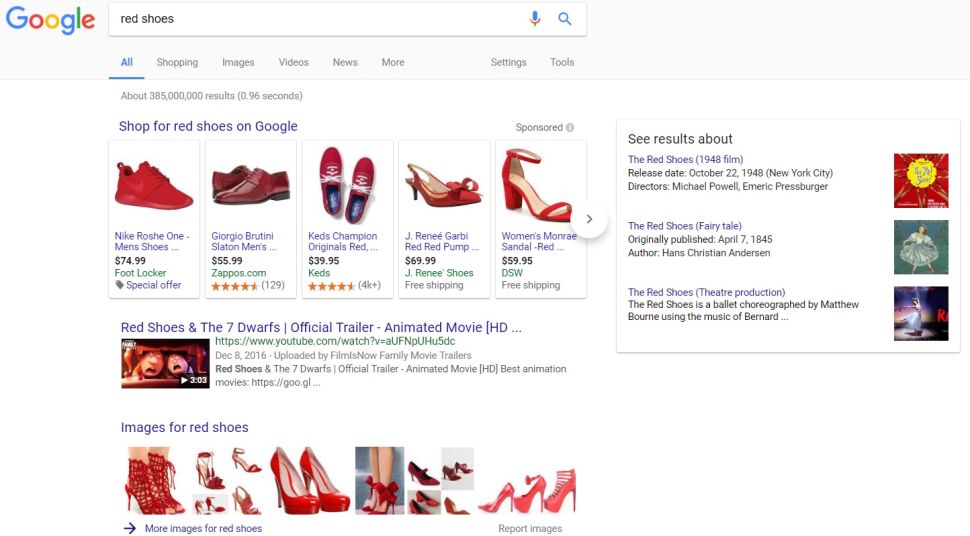Screen dimensions: 970x536
Task: Click the red platform pumps image
Action: coord(311,481)
